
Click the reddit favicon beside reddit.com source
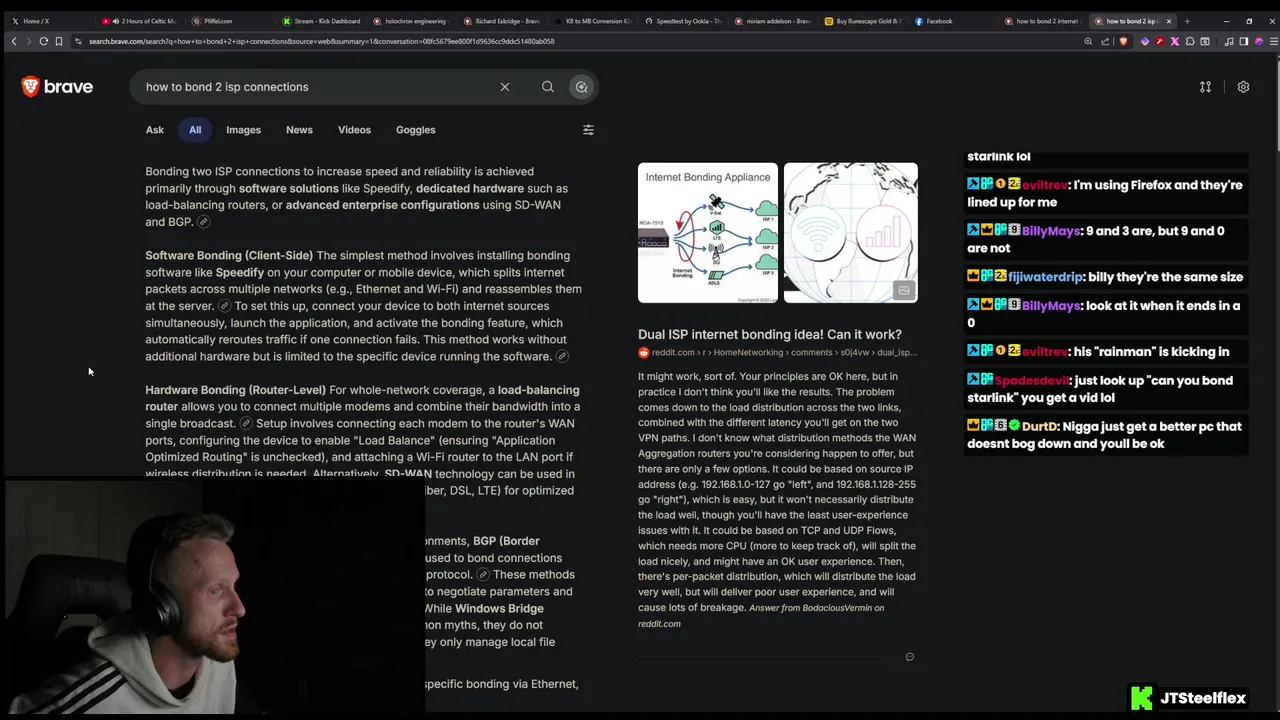[x=644, y=352]
